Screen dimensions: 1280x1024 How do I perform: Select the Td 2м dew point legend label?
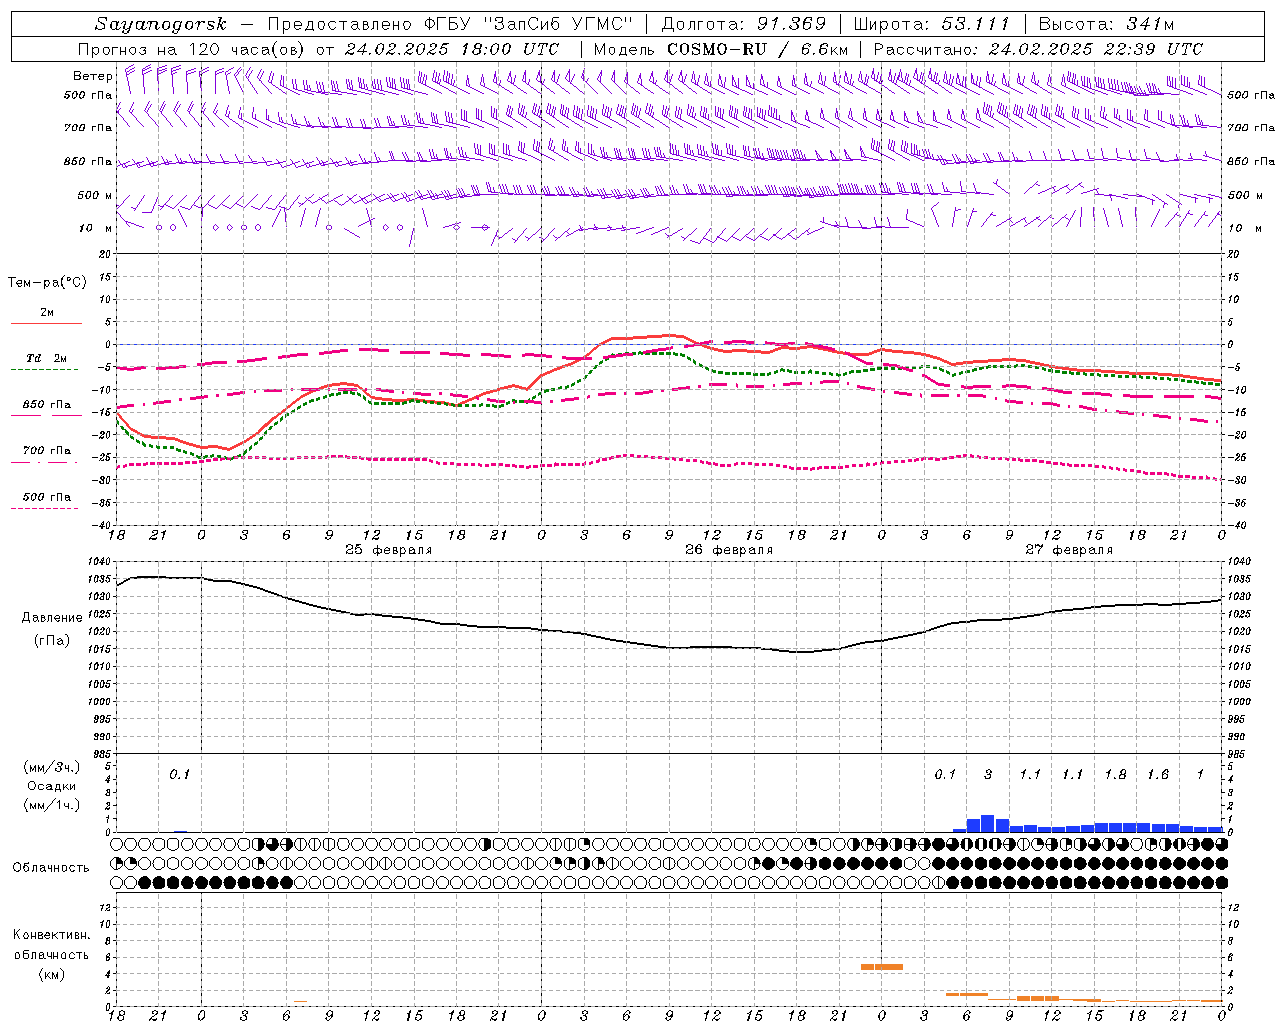coord(47,358)
